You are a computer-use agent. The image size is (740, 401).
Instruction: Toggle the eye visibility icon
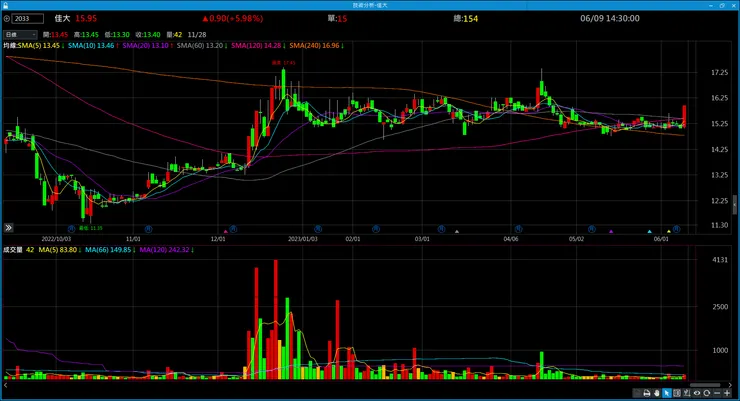click(697, 393)
